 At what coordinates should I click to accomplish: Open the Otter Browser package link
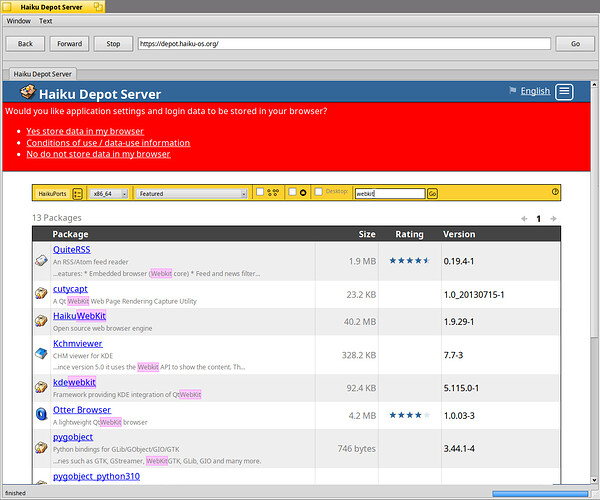82,410
